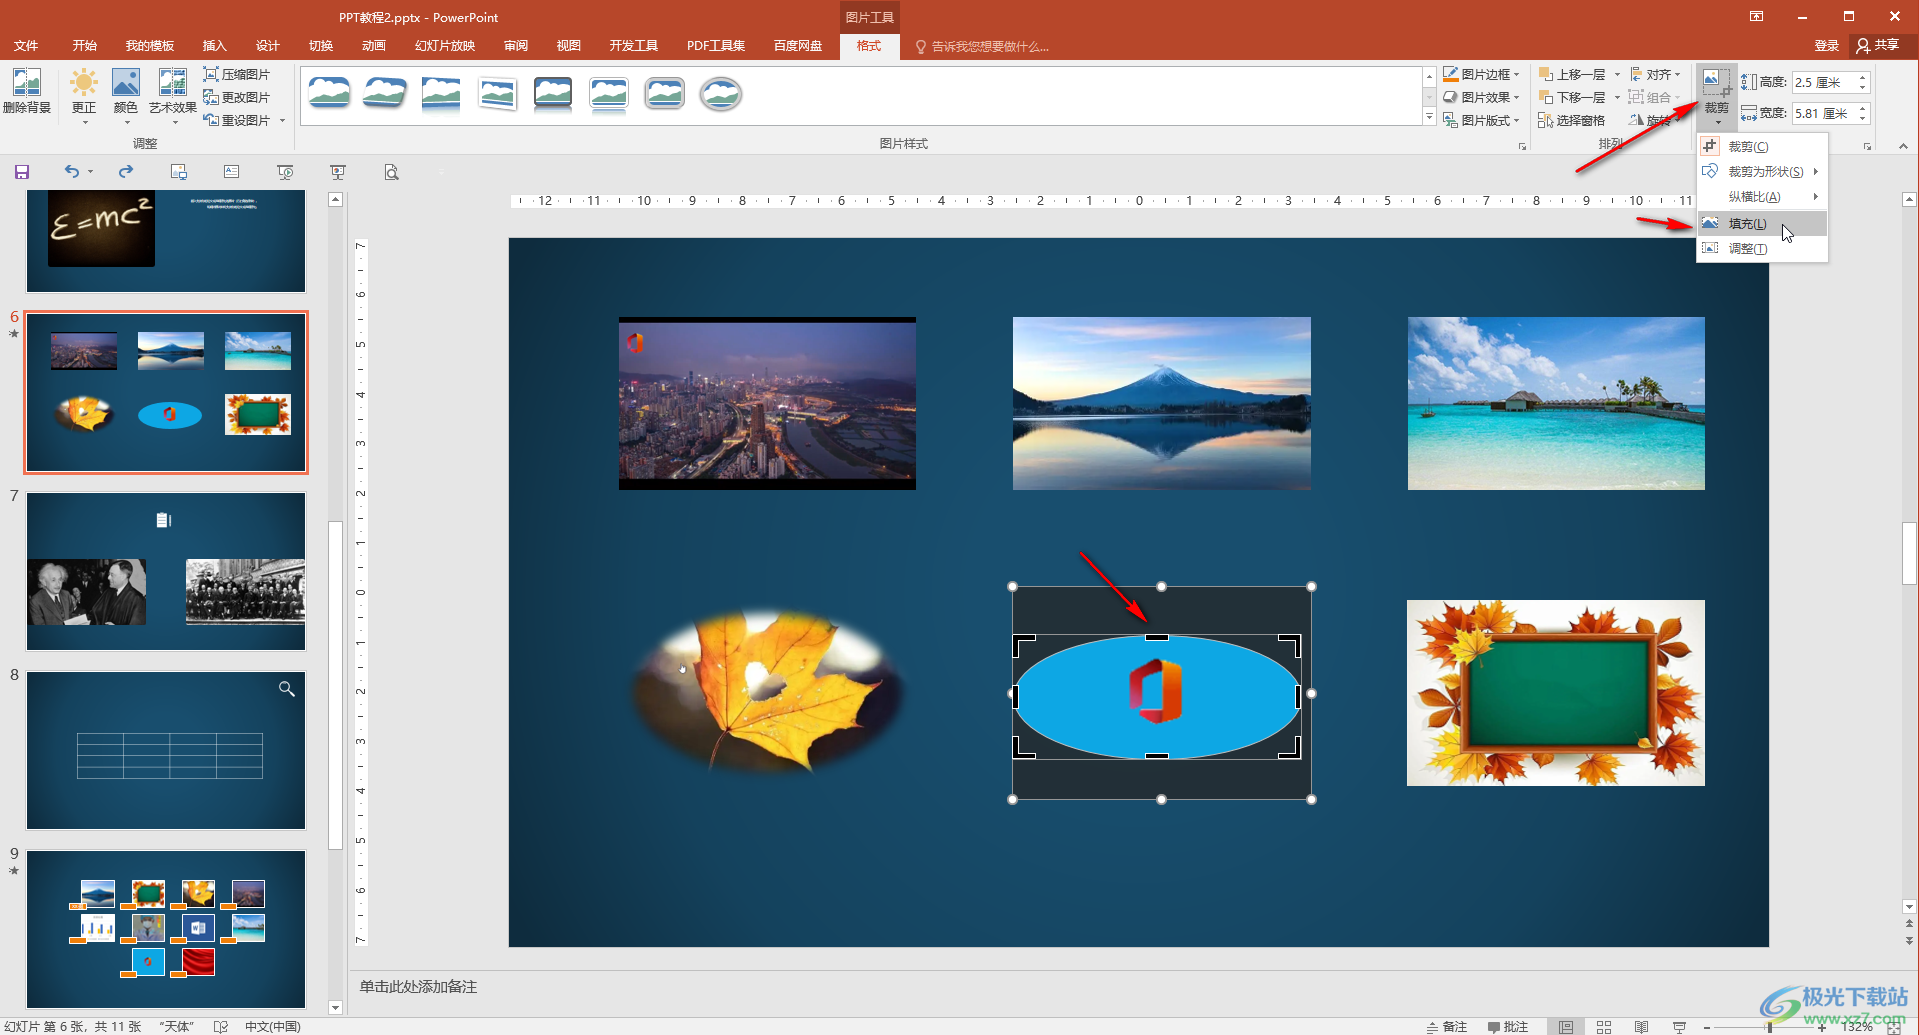
Task: Apply the oval picture style at end of gallery
Action: coord(721,94)
